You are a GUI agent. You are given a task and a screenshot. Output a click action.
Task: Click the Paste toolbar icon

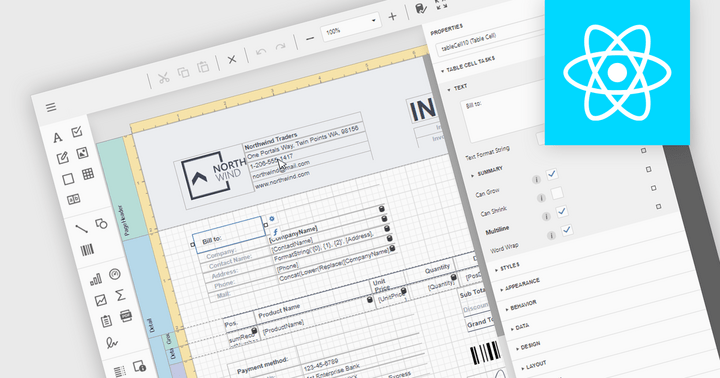pos(203,68)
